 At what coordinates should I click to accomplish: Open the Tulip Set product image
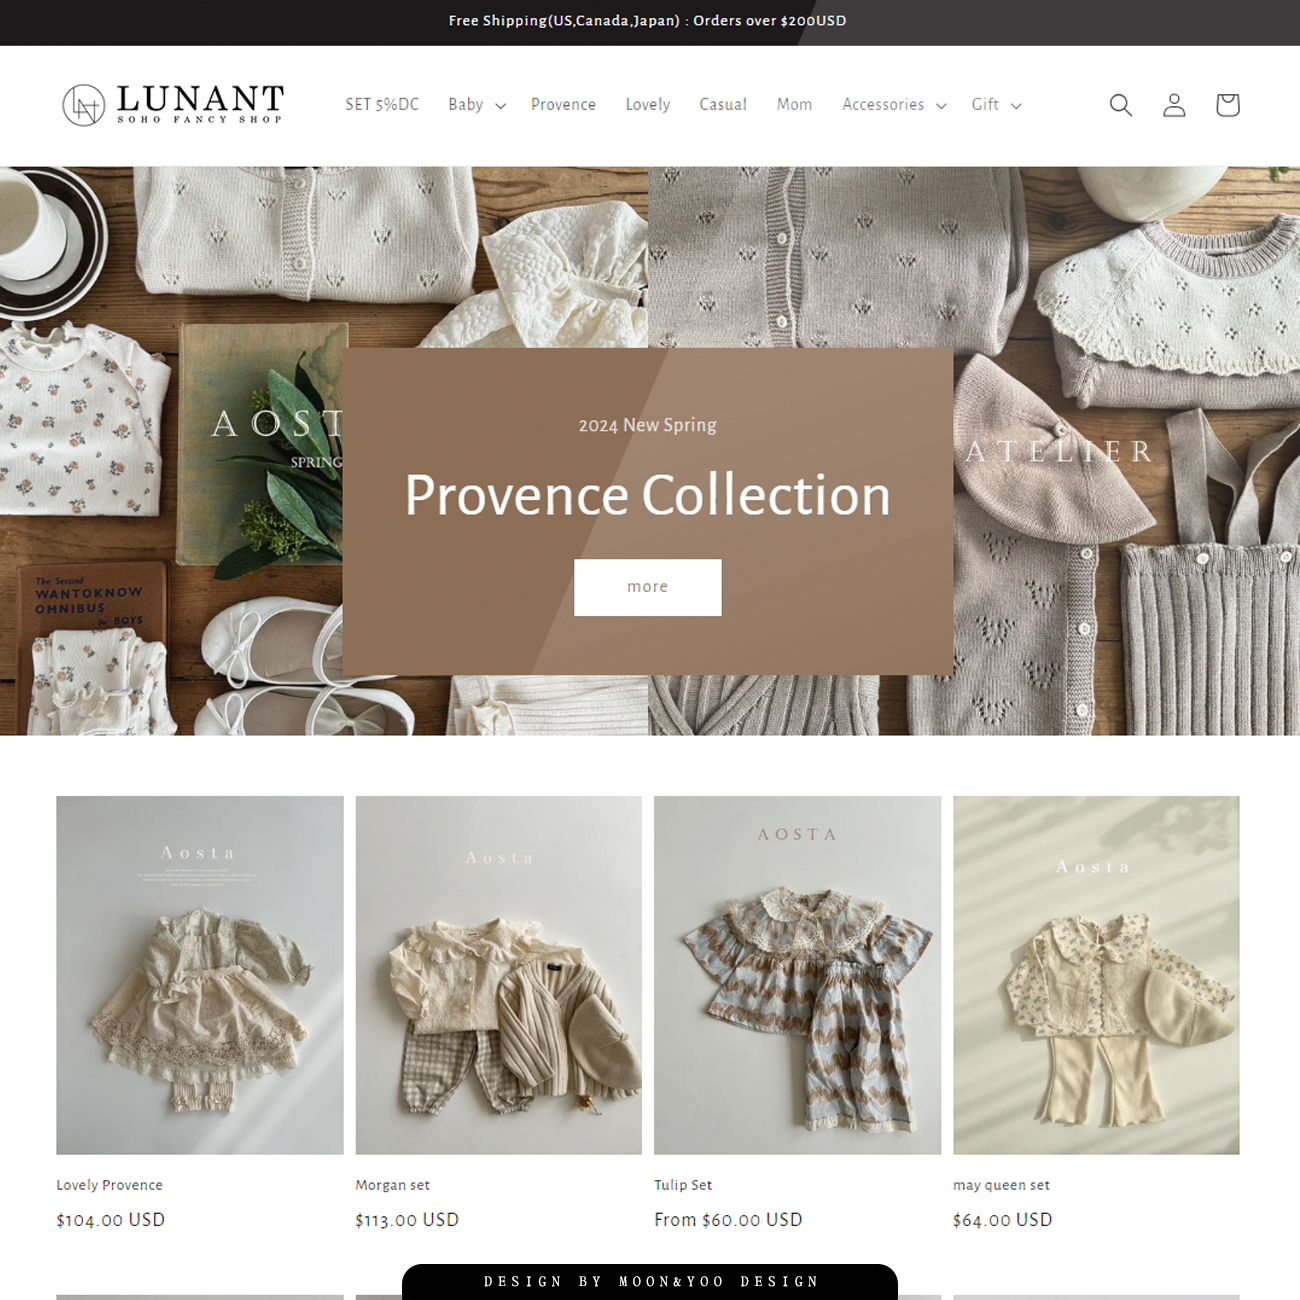tap(797, 975)
